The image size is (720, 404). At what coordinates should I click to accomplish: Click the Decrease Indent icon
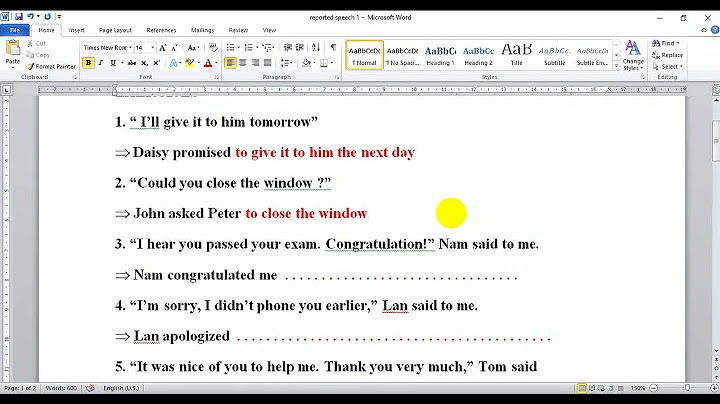point(287,47)
